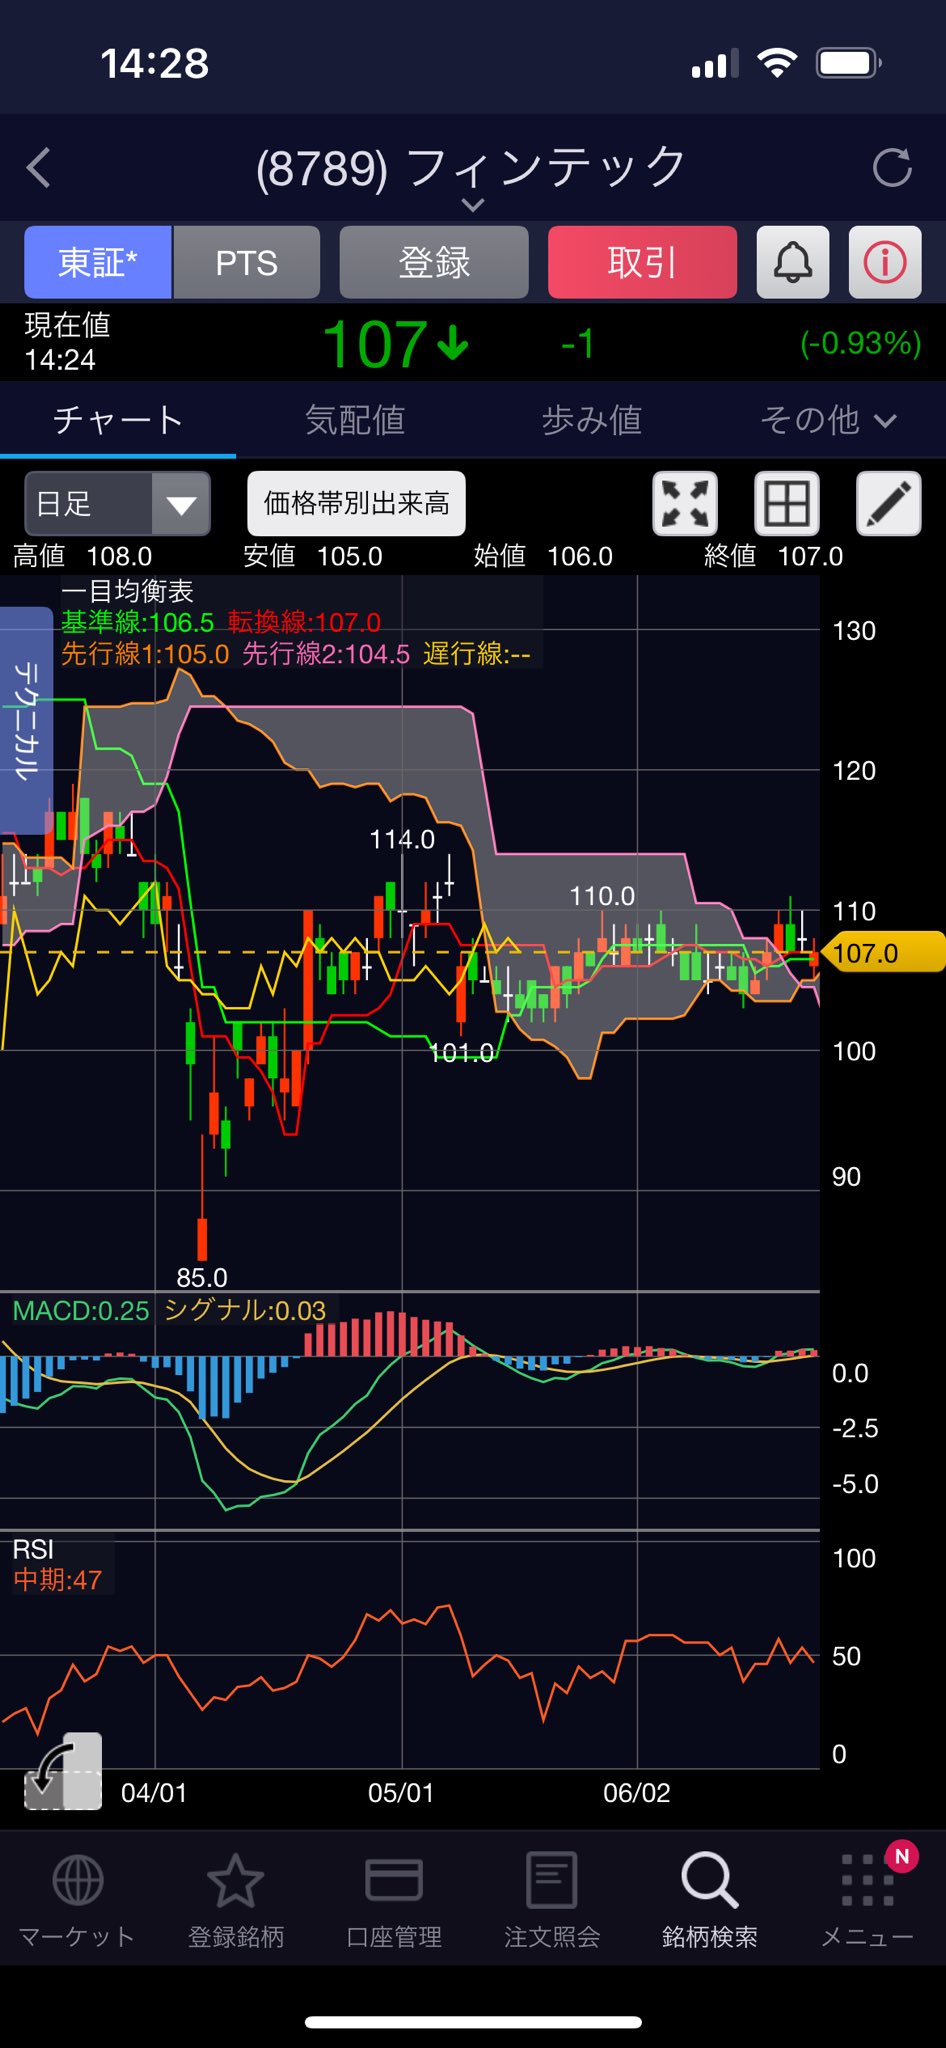This screenshot has height=2048, width=946.
Task: Open price alert bell notifications
Action: pos(793,262)
